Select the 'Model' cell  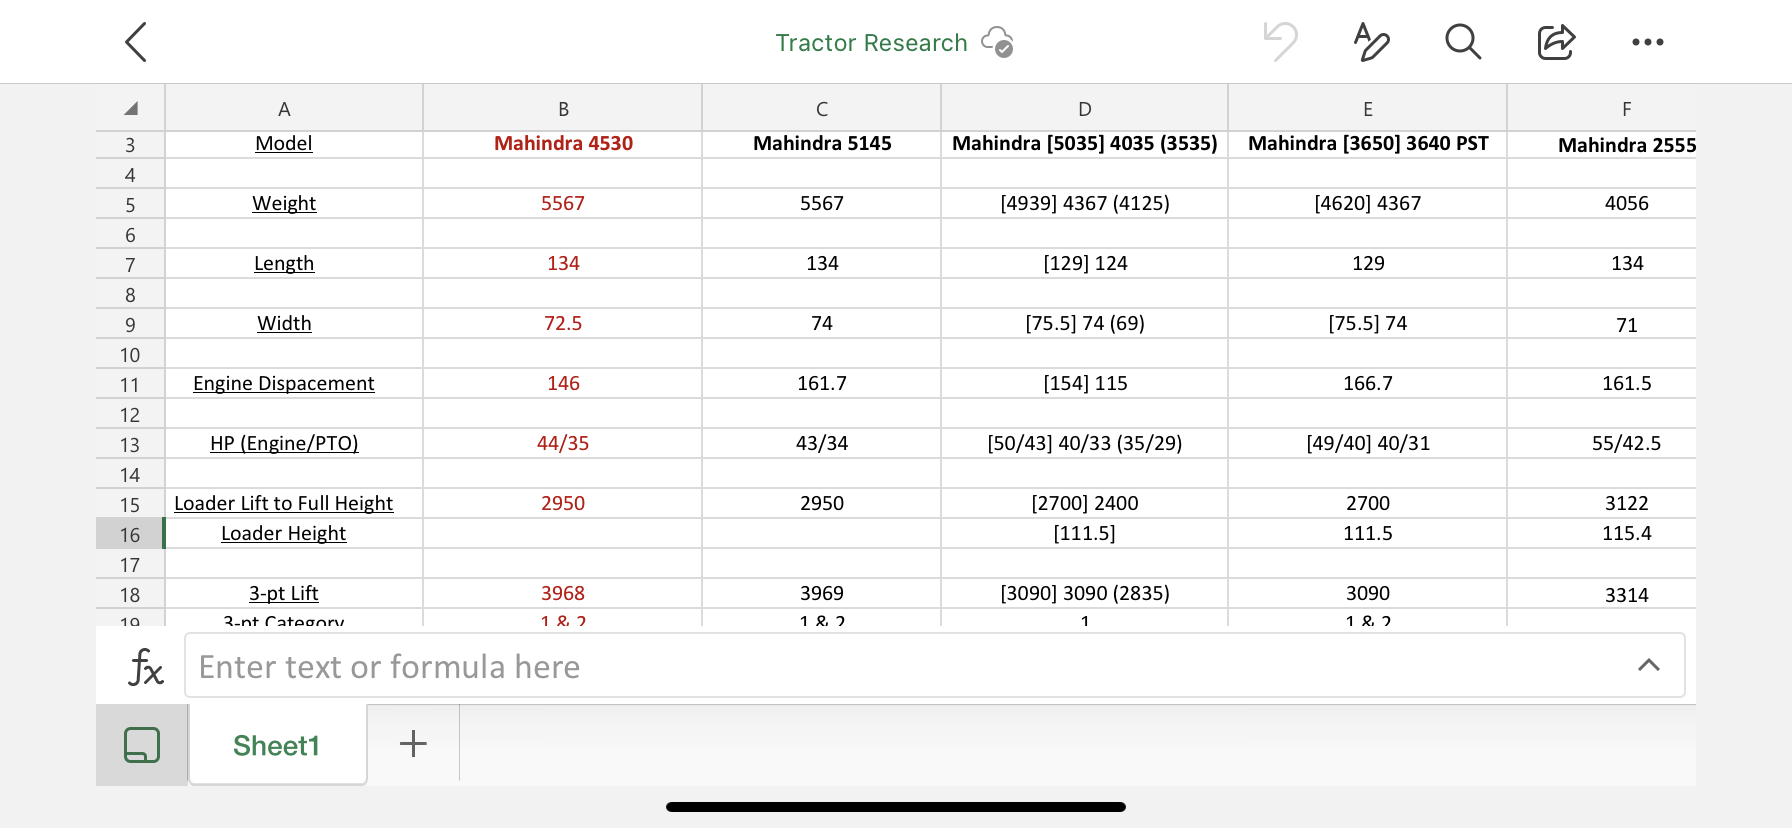pos(294,144)
